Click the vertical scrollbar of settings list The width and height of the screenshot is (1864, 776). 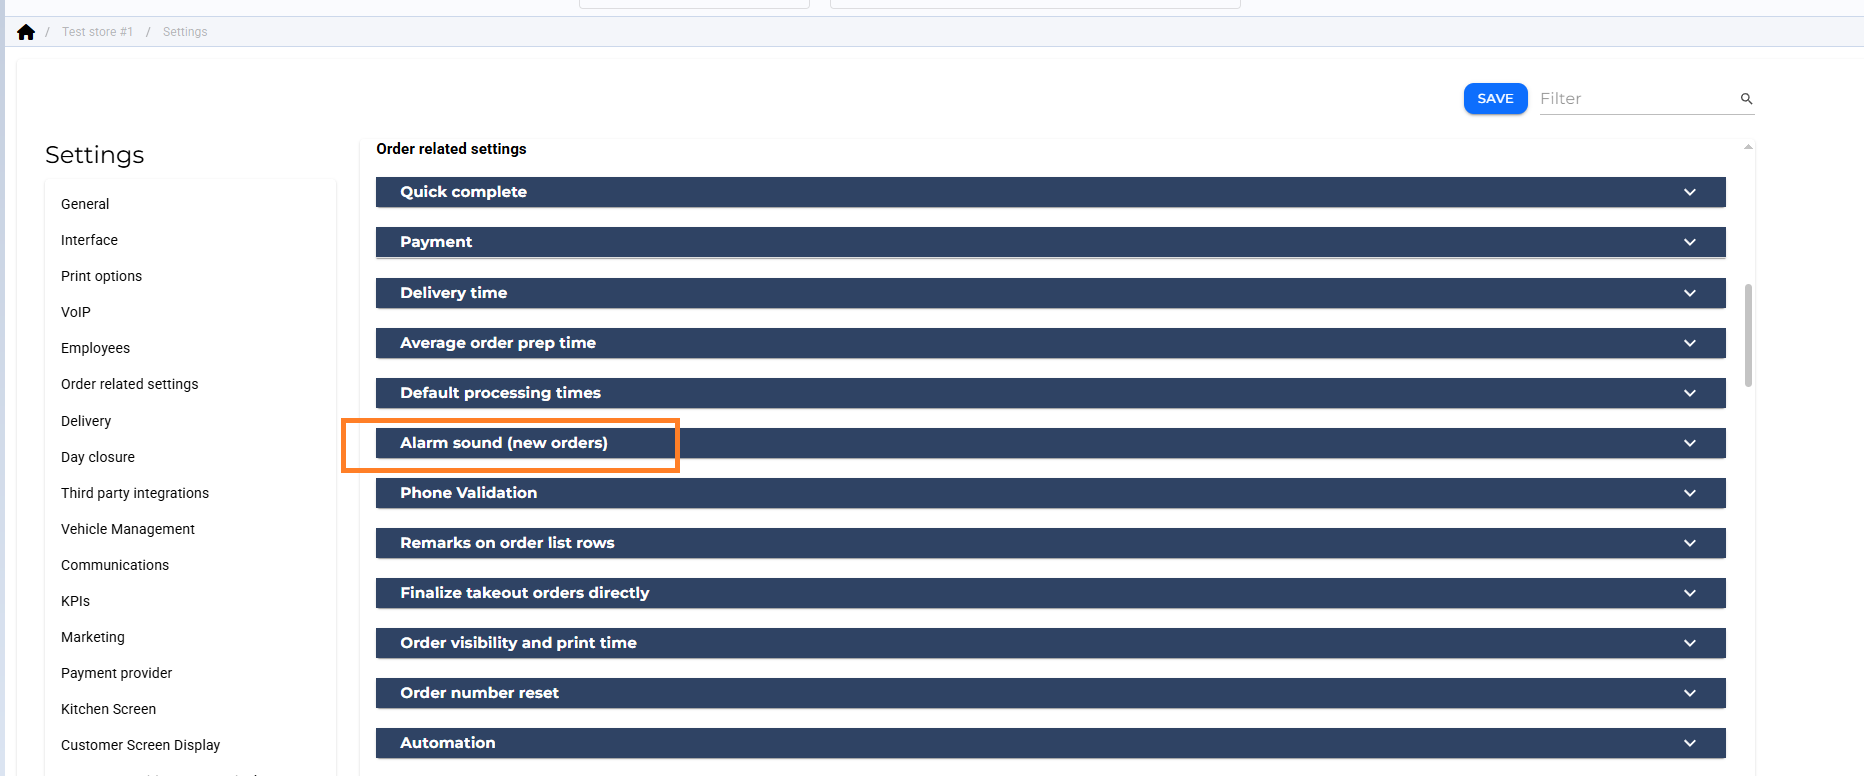tap(1748, 335)
